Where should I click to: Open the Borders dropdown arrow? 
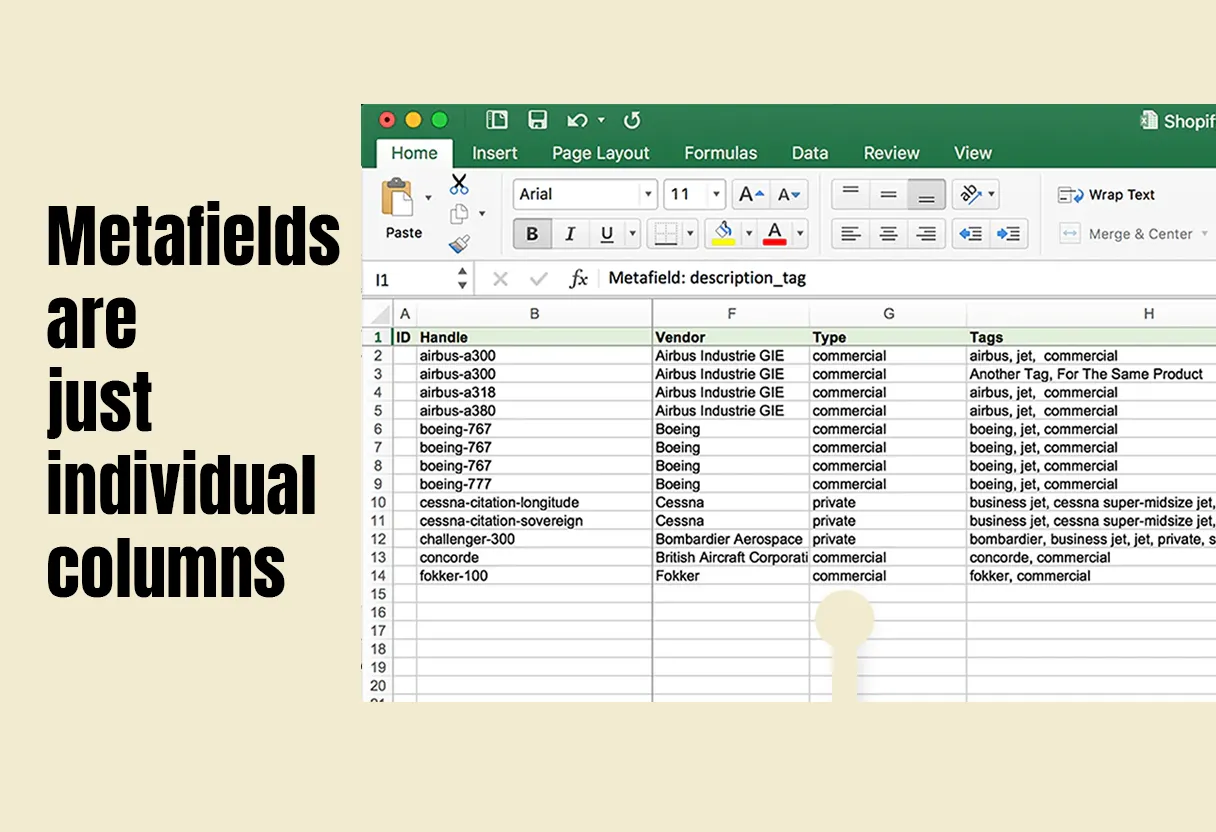click(x=690, y=234)
